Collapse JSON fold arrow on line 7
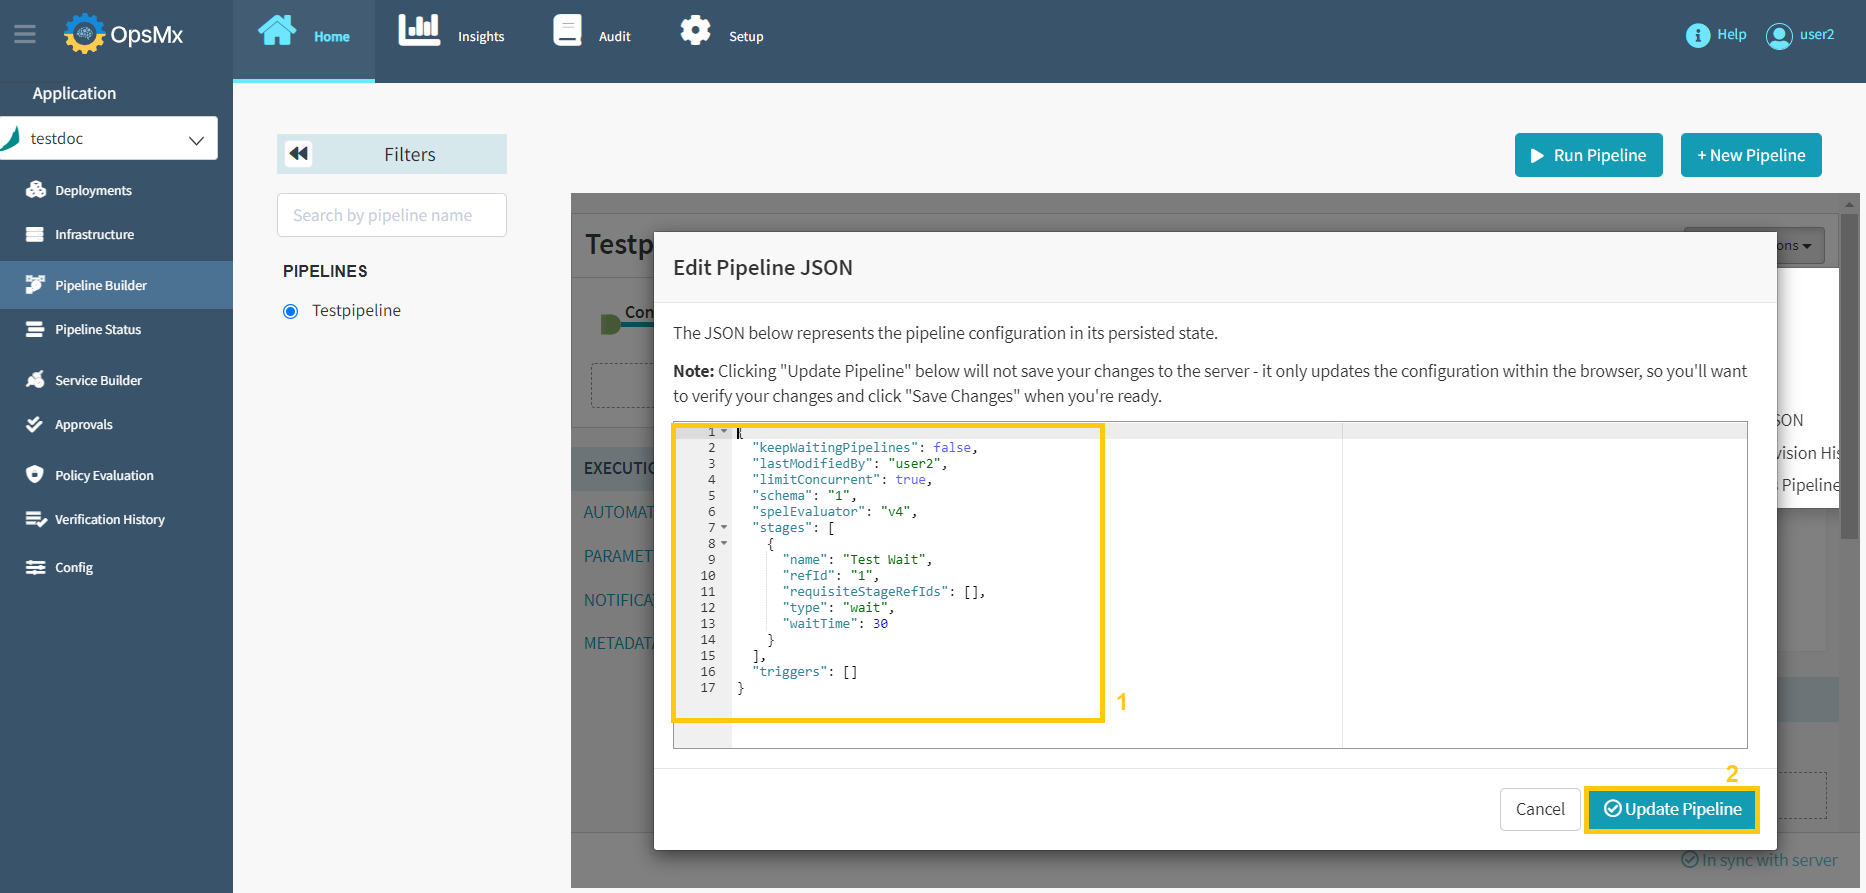Viewport: 1866px width, 893px height. pos(724,527)
